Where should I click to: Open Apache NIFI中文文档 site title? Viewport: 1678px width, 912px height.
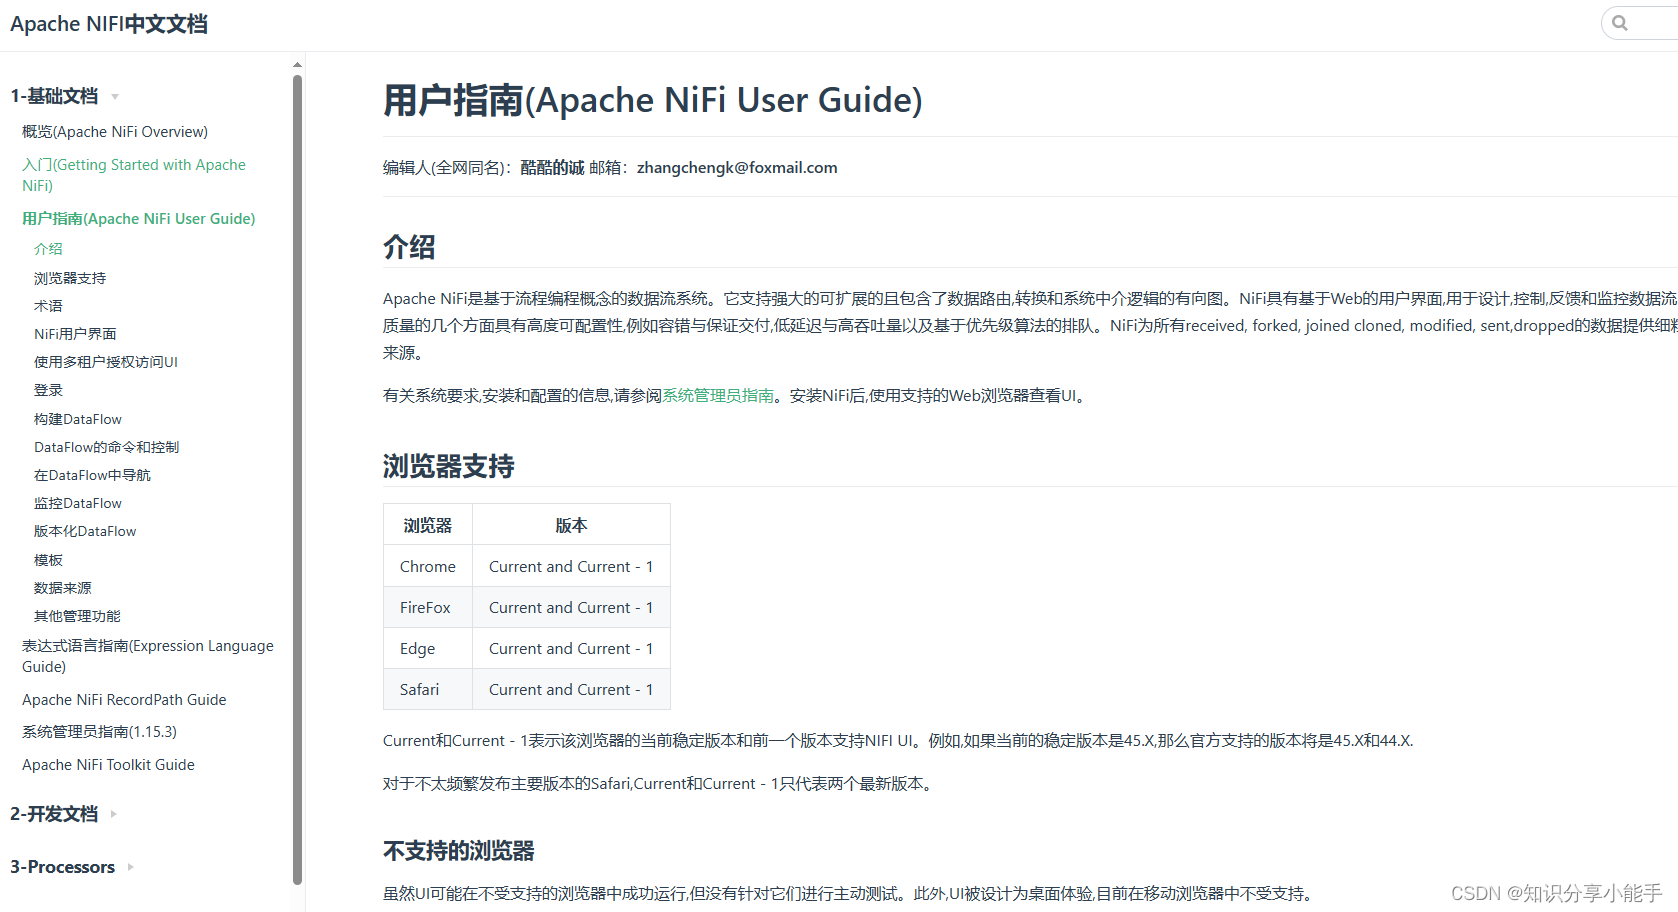point(109,24)
